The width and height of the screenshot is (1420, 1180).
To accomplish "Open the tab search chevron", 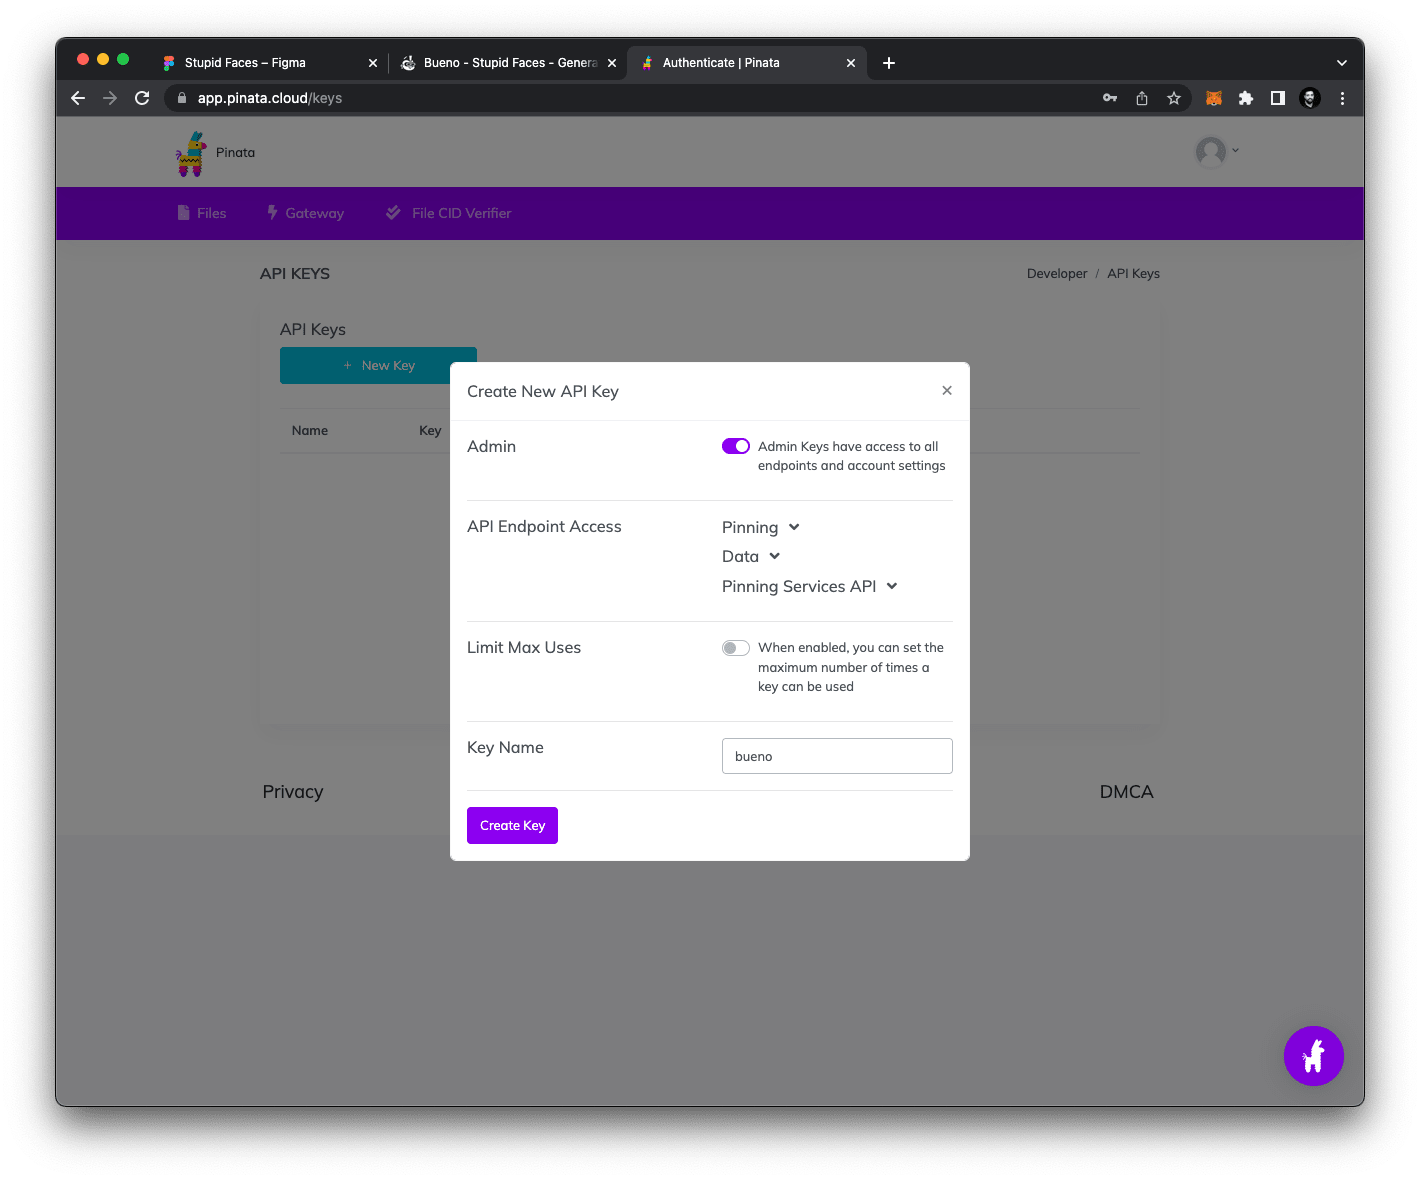I will point(1342,63).
